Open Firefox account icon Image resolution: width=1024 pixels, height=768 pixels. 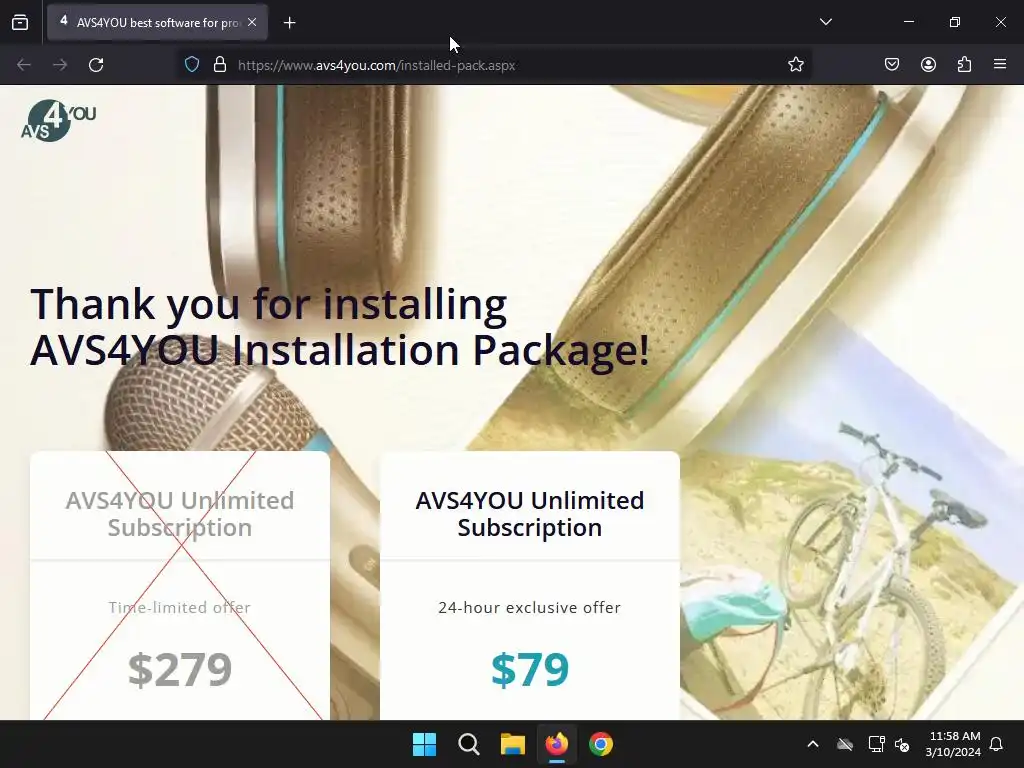tap(928, 64)
